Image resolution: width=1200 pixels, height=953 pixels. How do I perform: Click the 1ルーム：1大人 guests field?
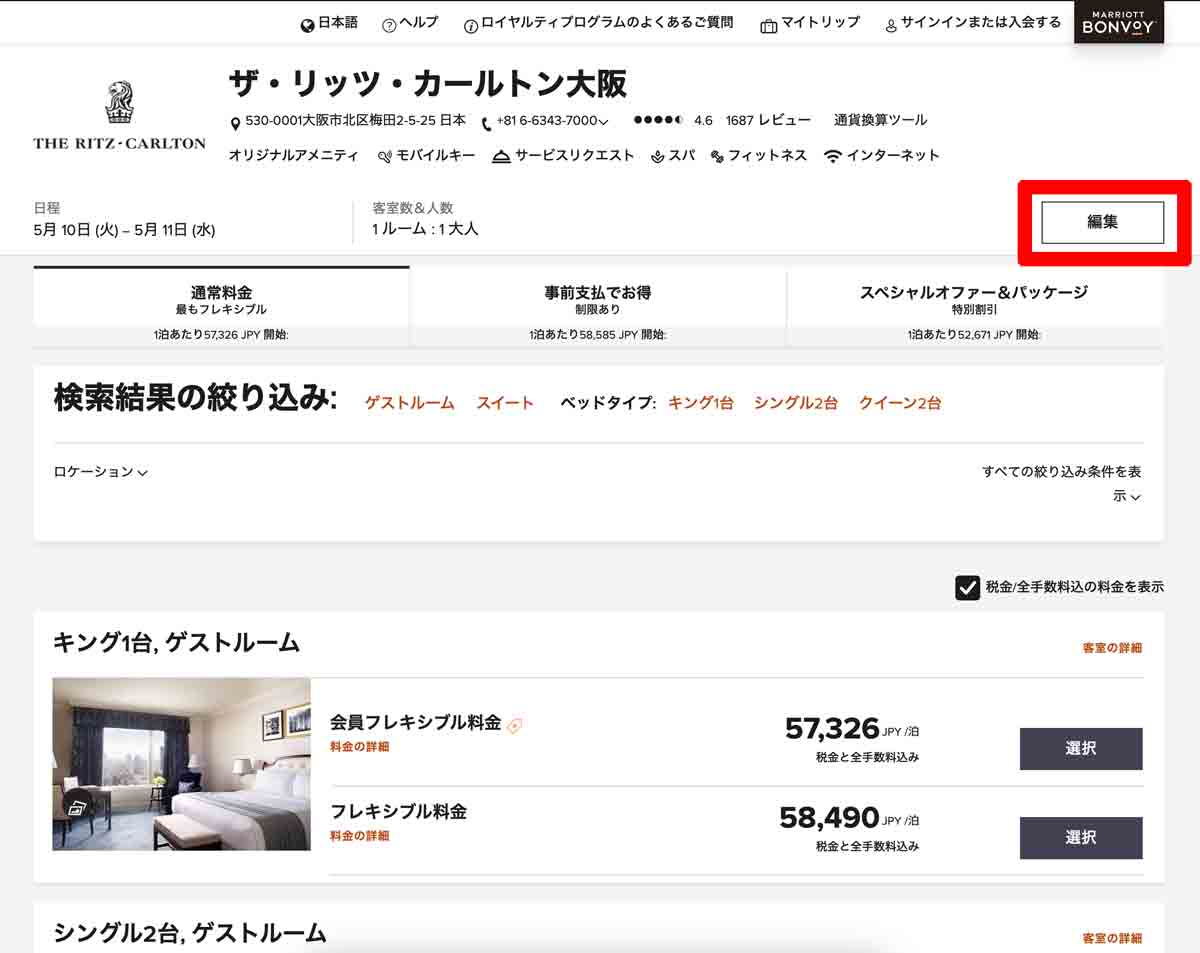(x=425, y=229)
